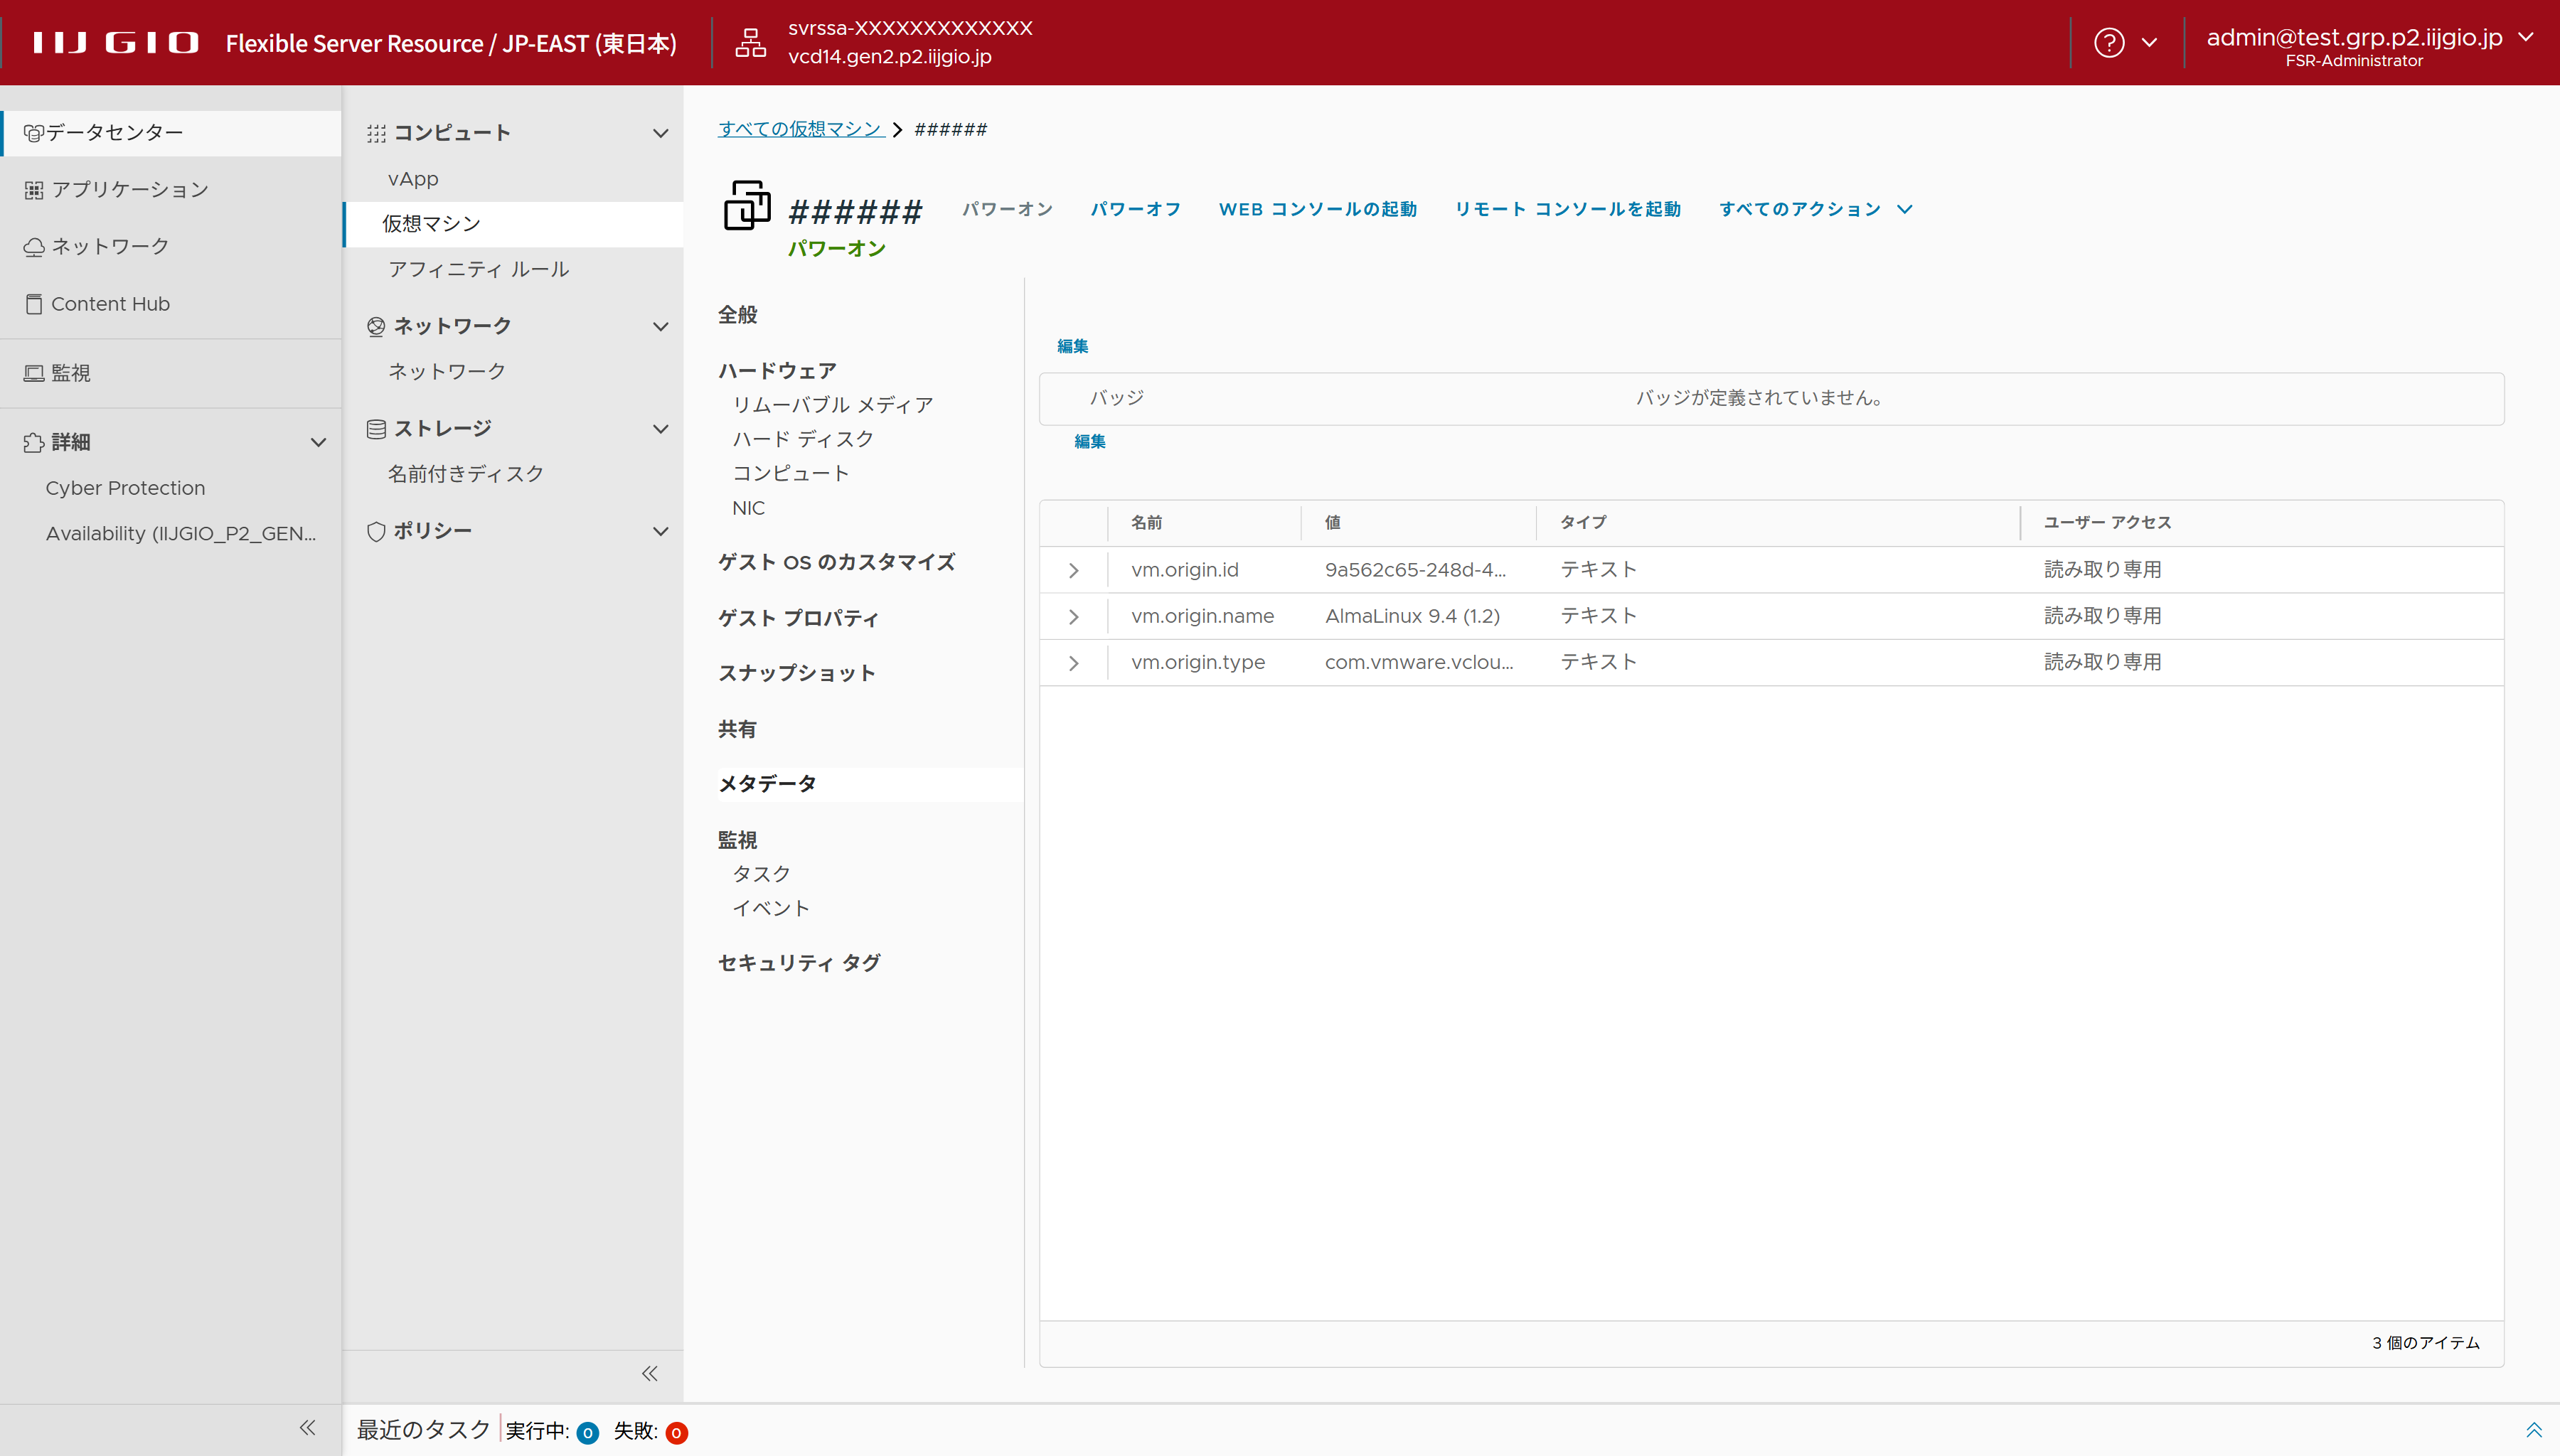The height and width of the screenshot is (1456, 2560).
Task: Expand the vm.origin.id metadata row
Action: 1073,570
